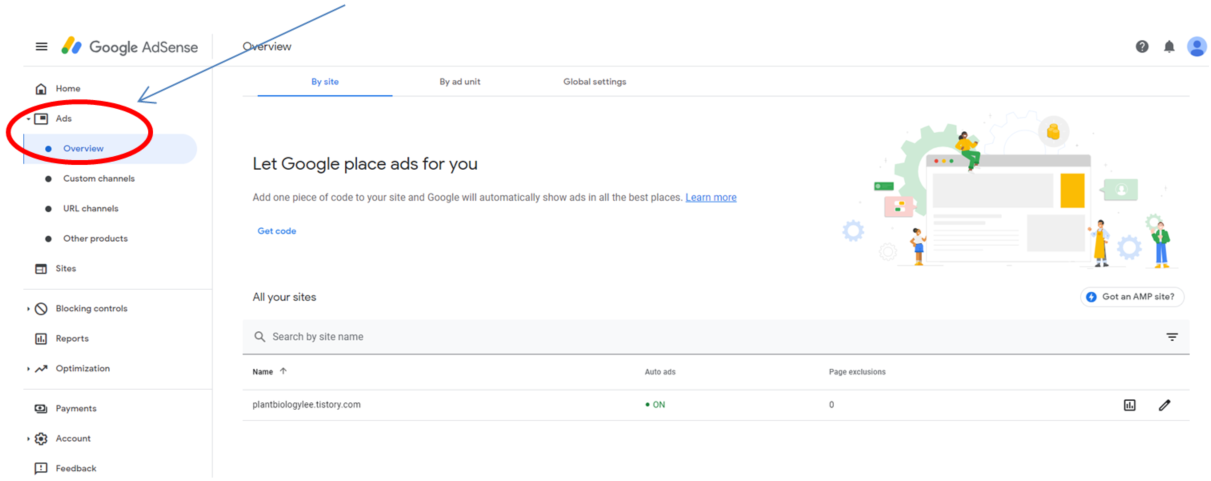Click the Home house icon
Viewport: 1211px width, 481px height.
pos(41,89)
